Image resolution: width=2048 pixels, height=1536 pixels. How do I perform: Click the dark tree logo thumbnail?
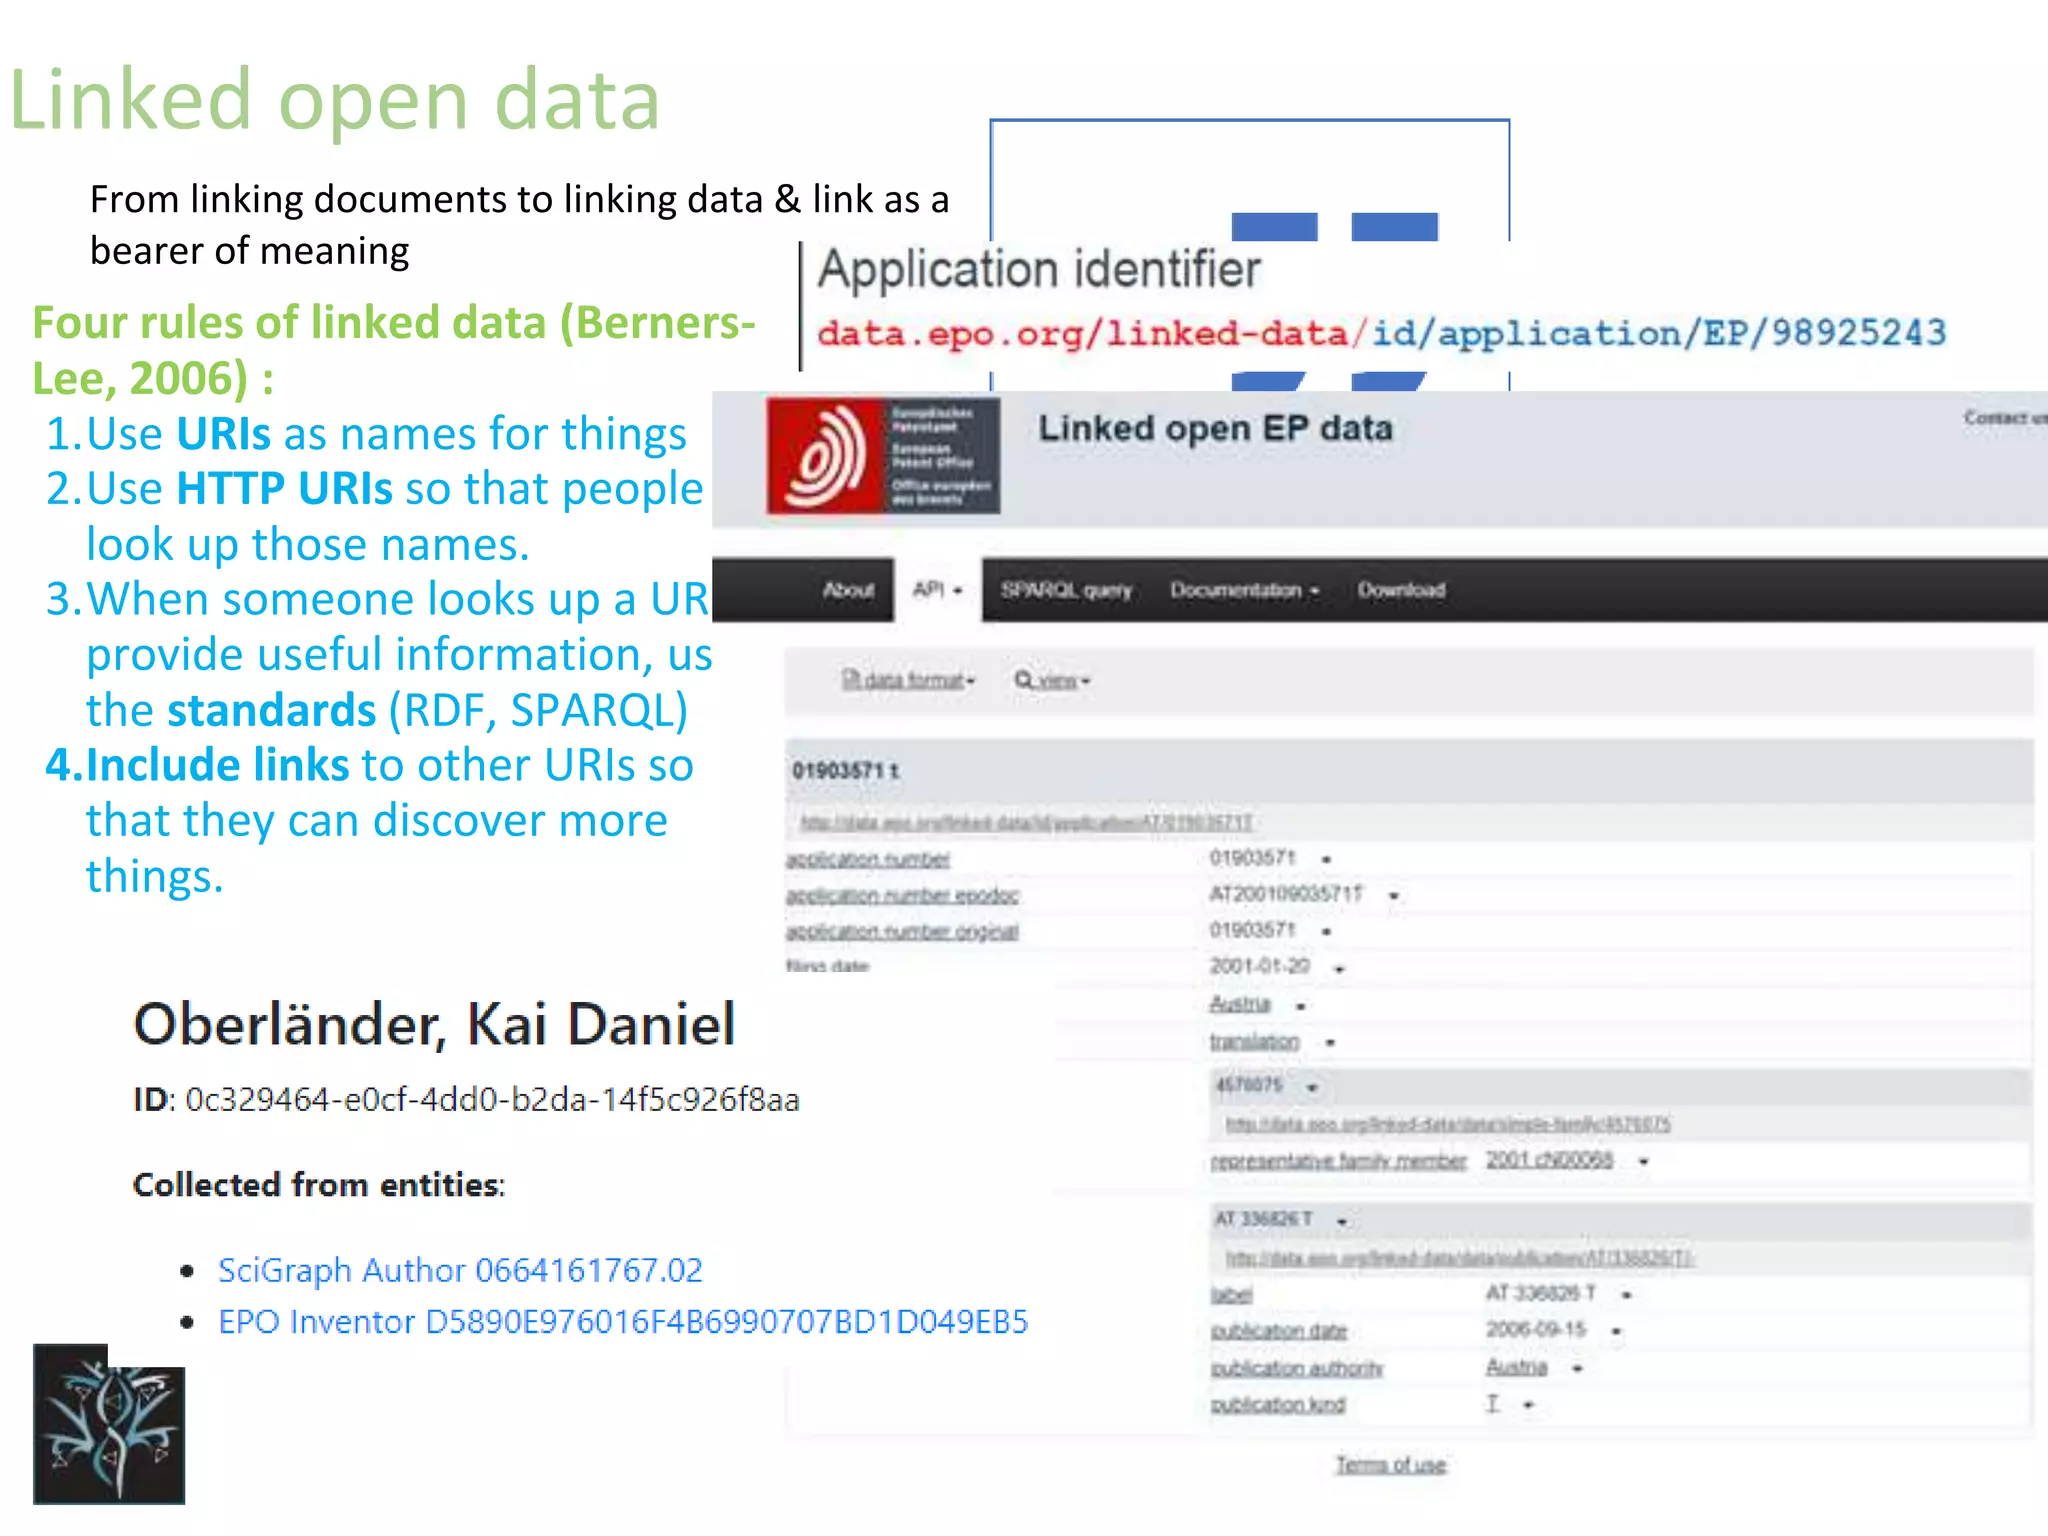(109, 1424)
